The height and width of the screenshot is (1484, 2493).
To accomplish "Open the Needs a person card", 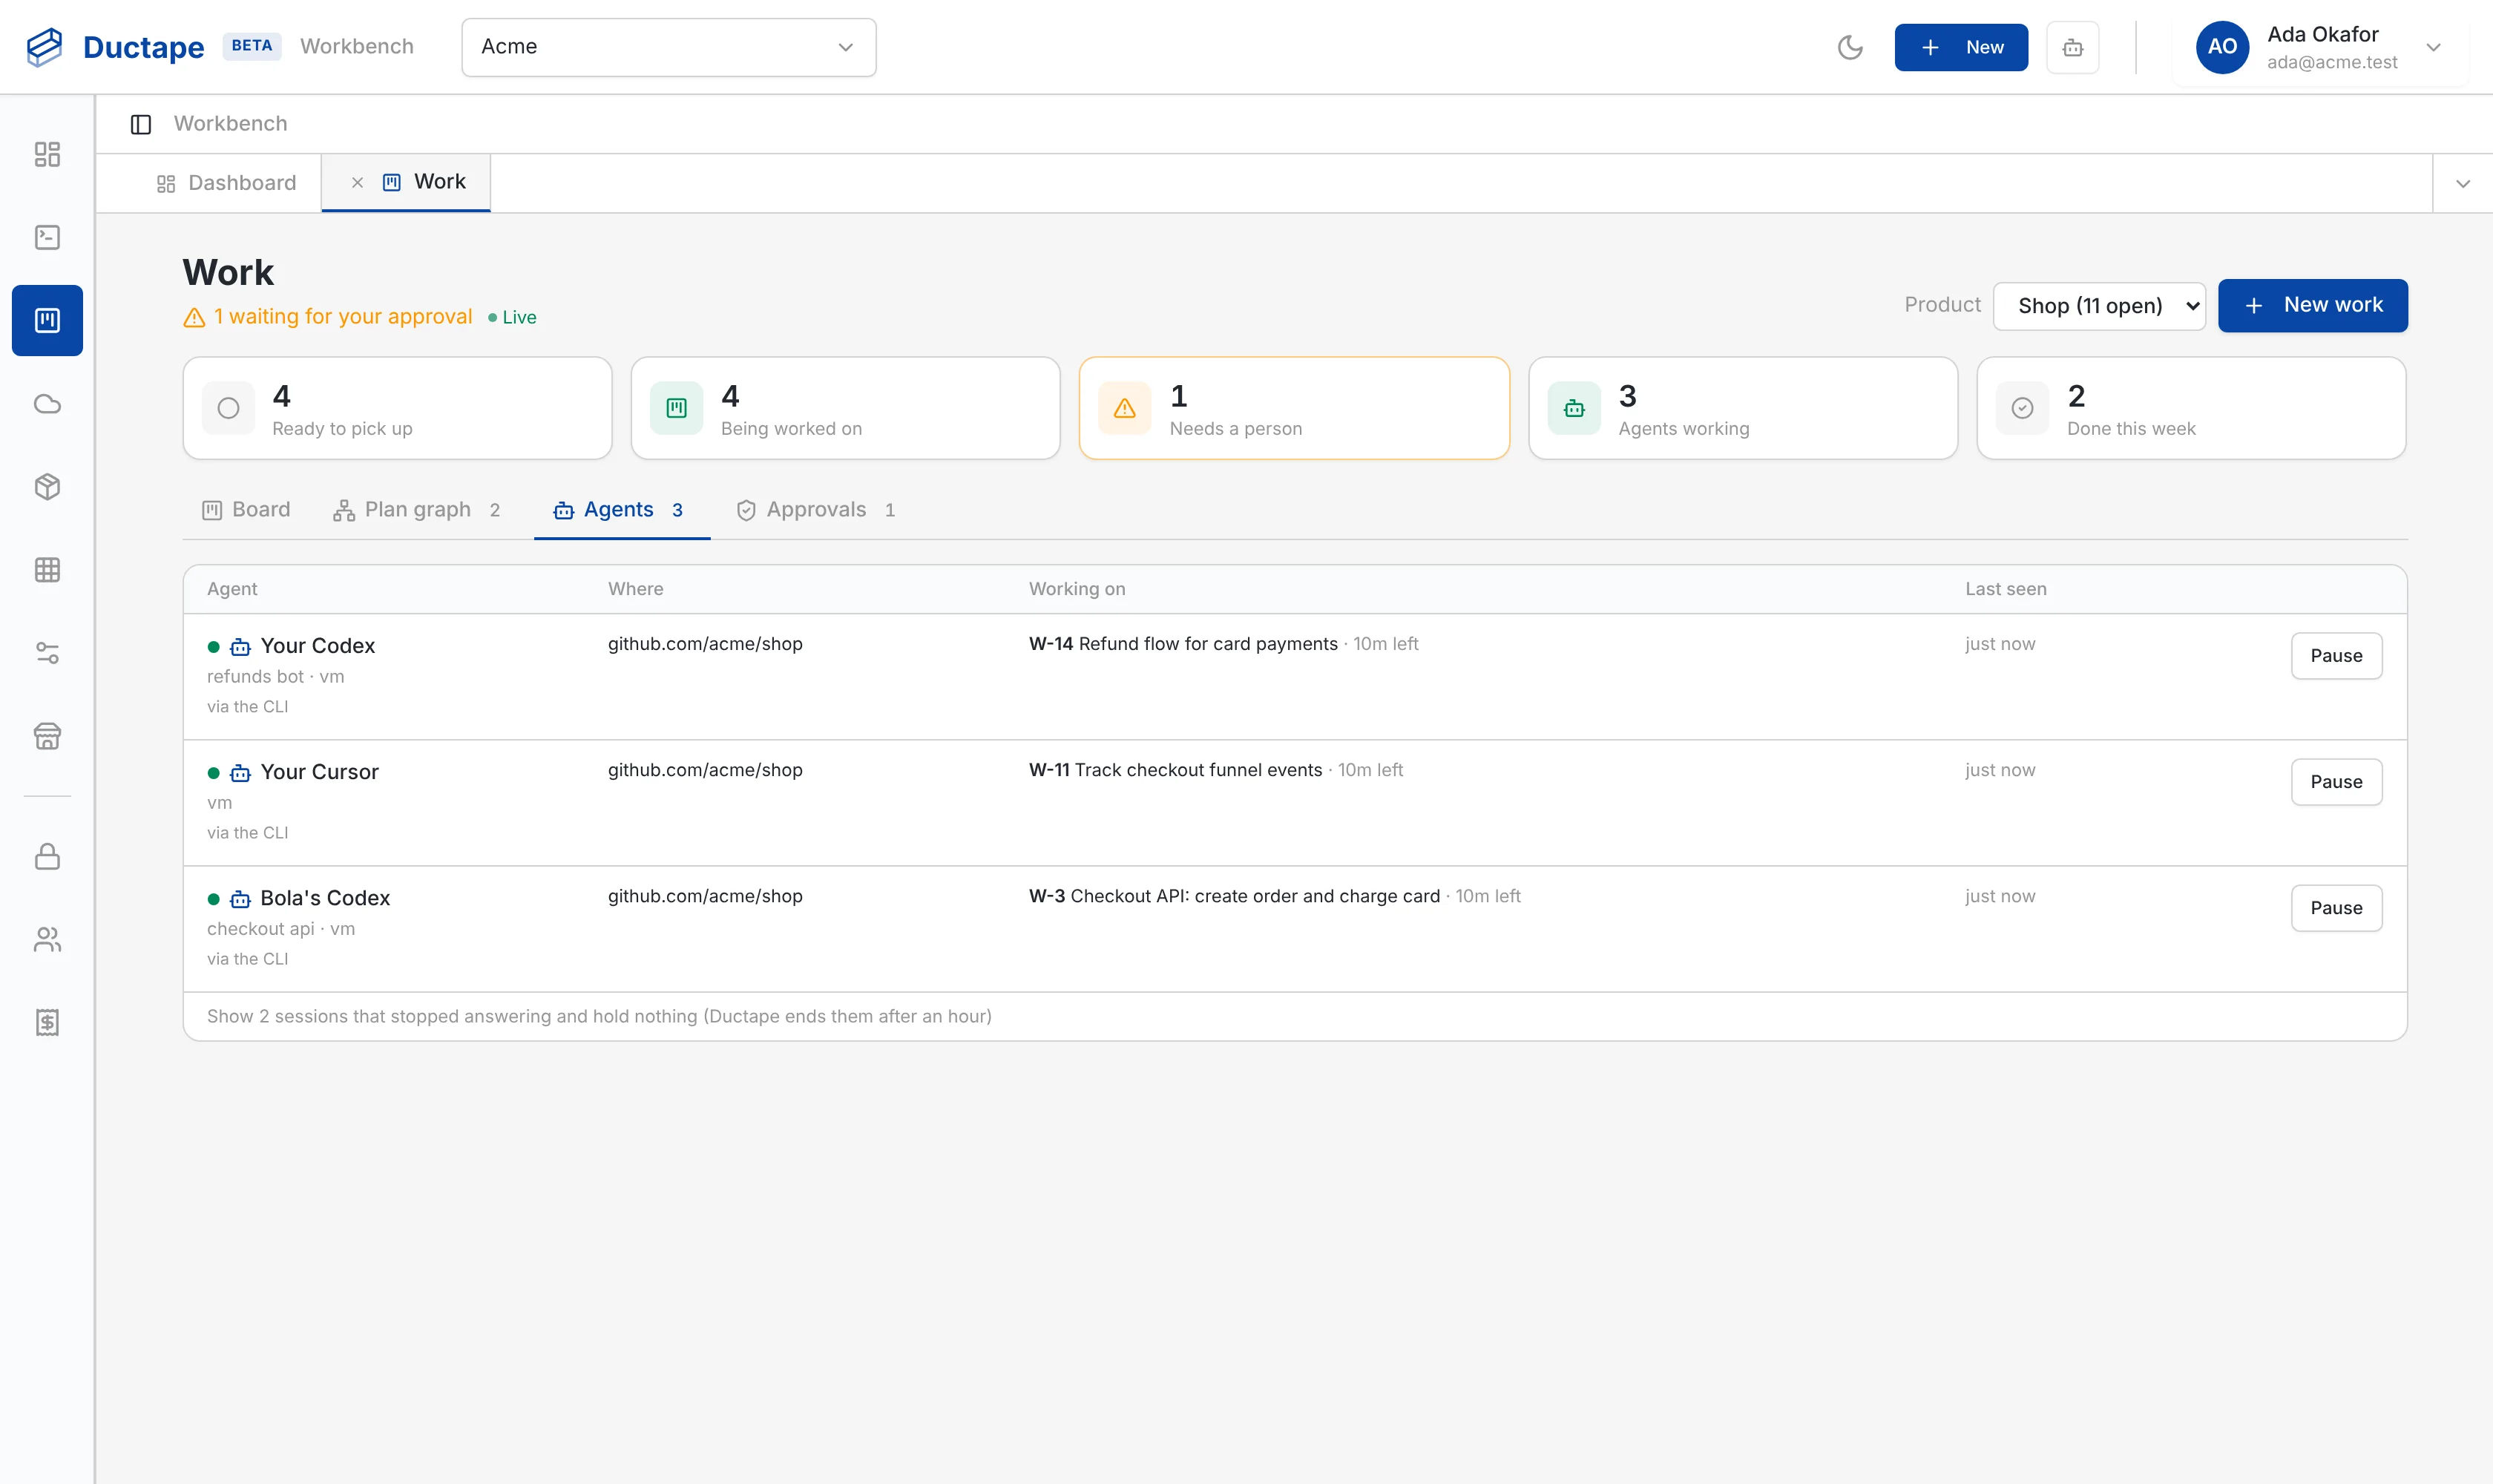I will tap(1294, 408).
